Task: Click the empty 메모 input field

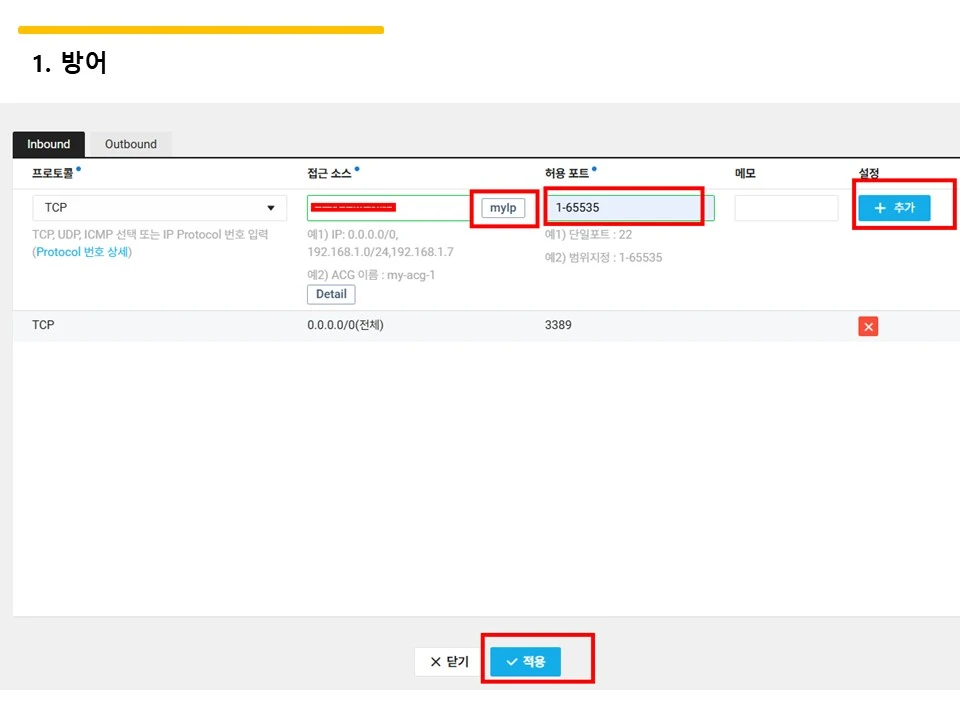Action: [786, 208]
